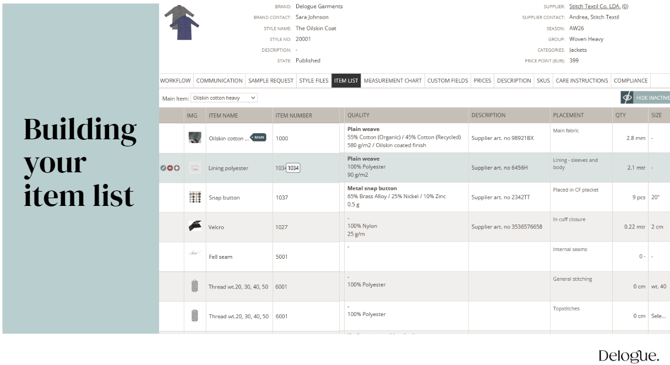The image size is (670, 365).
Task: Click the edit pencil icon on Lining polyester row
Action: pyautogui.click(x=163, y=168)
